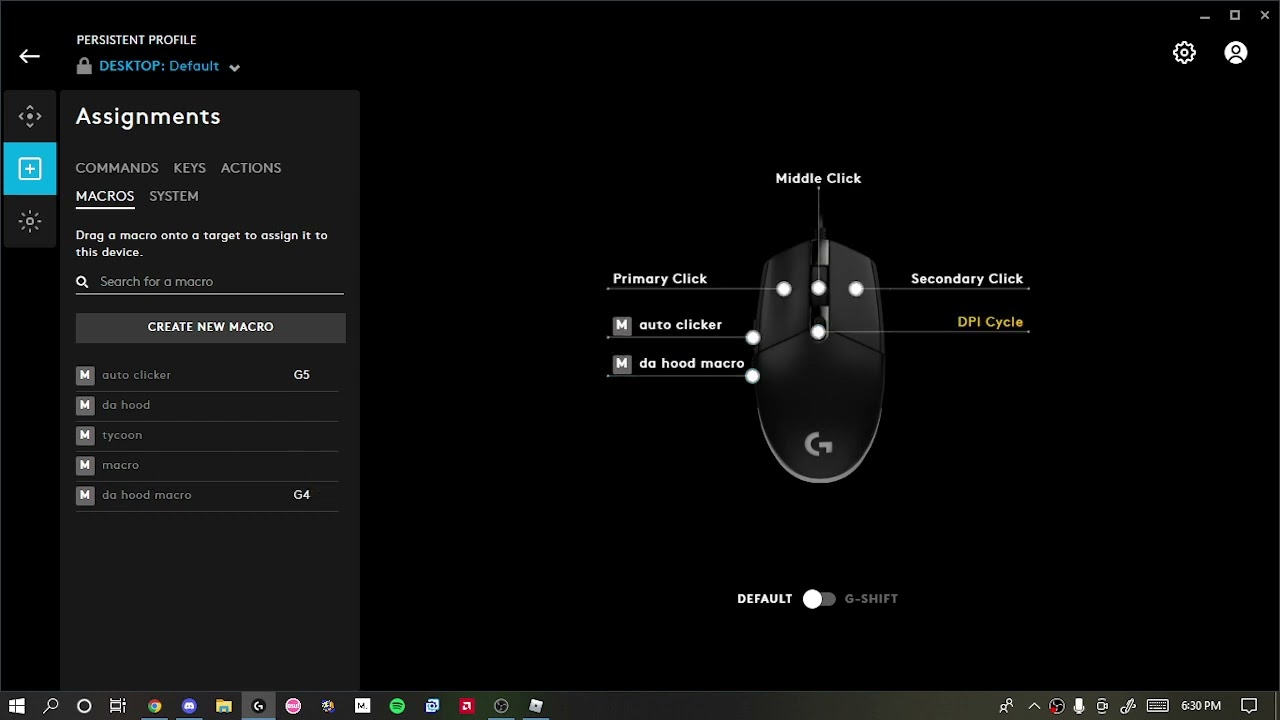Select the da hood macro row with G4
The width and height of the screenshot is (1280, 720).
[207, 495]
